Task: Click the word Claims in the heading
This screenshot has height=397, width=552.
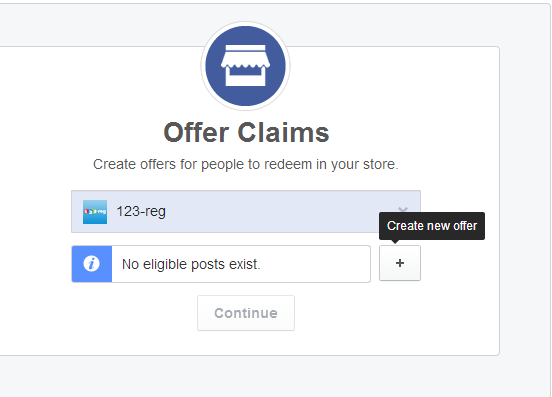Action: [283, 133]
